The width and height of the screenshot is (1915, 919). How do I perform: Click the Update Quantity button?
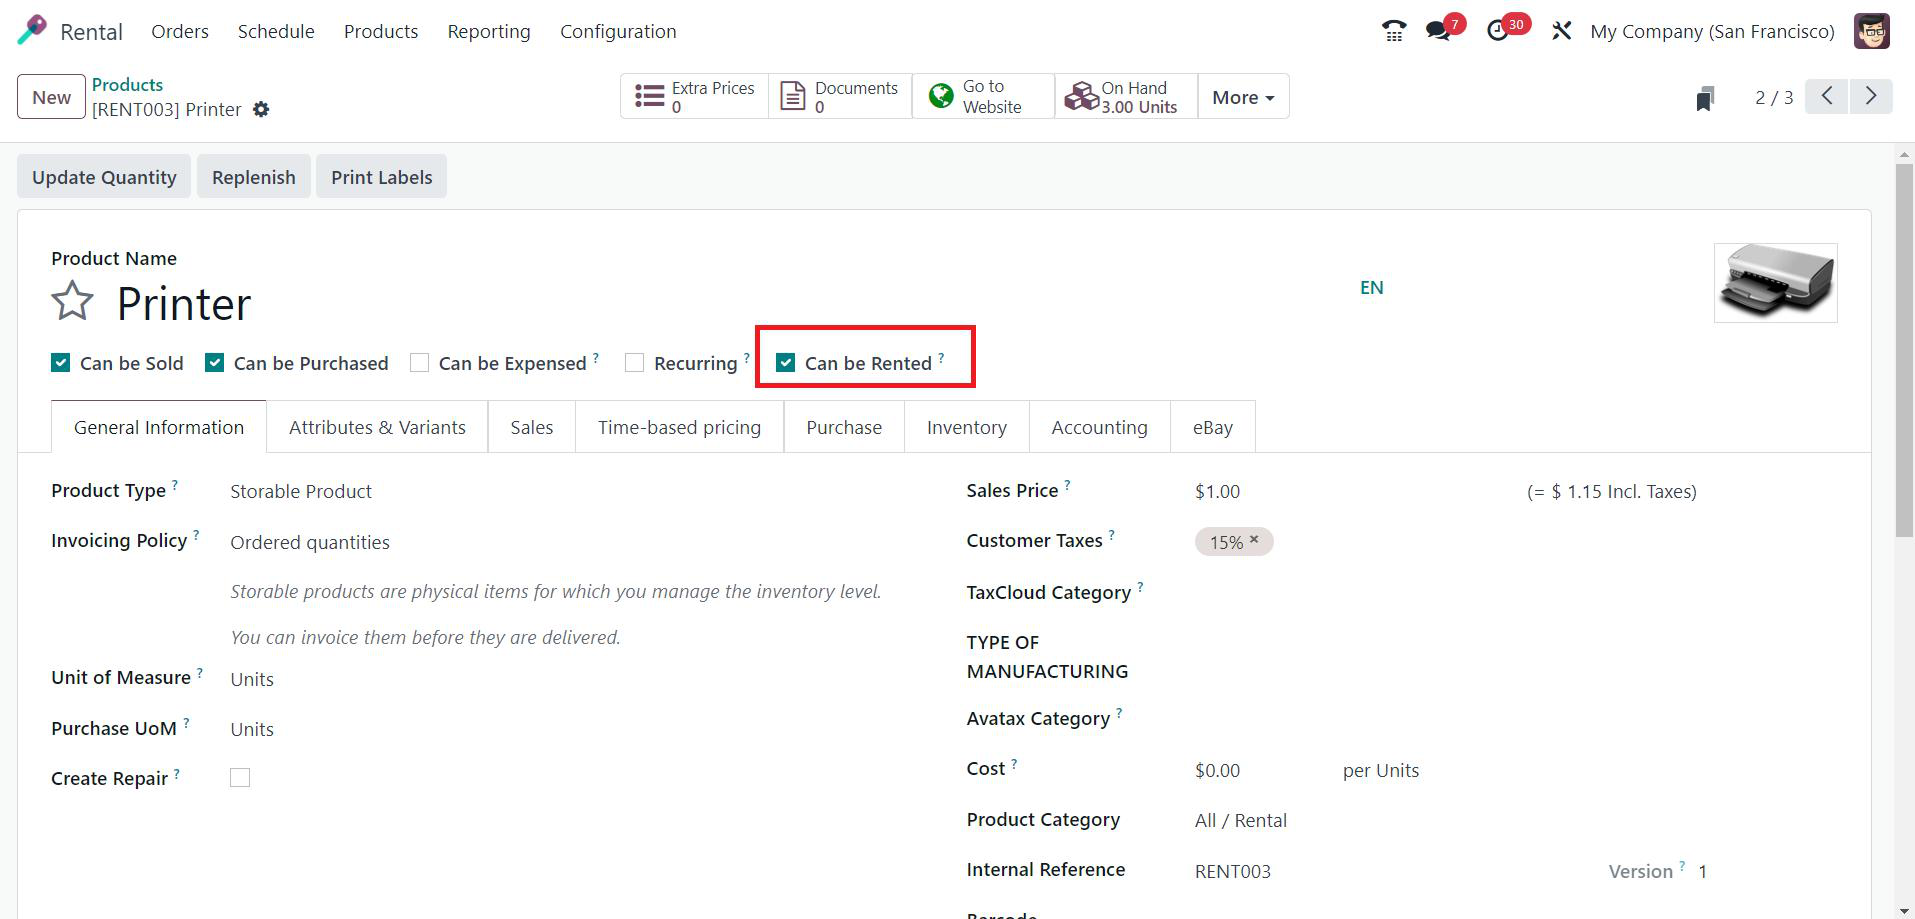point(104,177)
